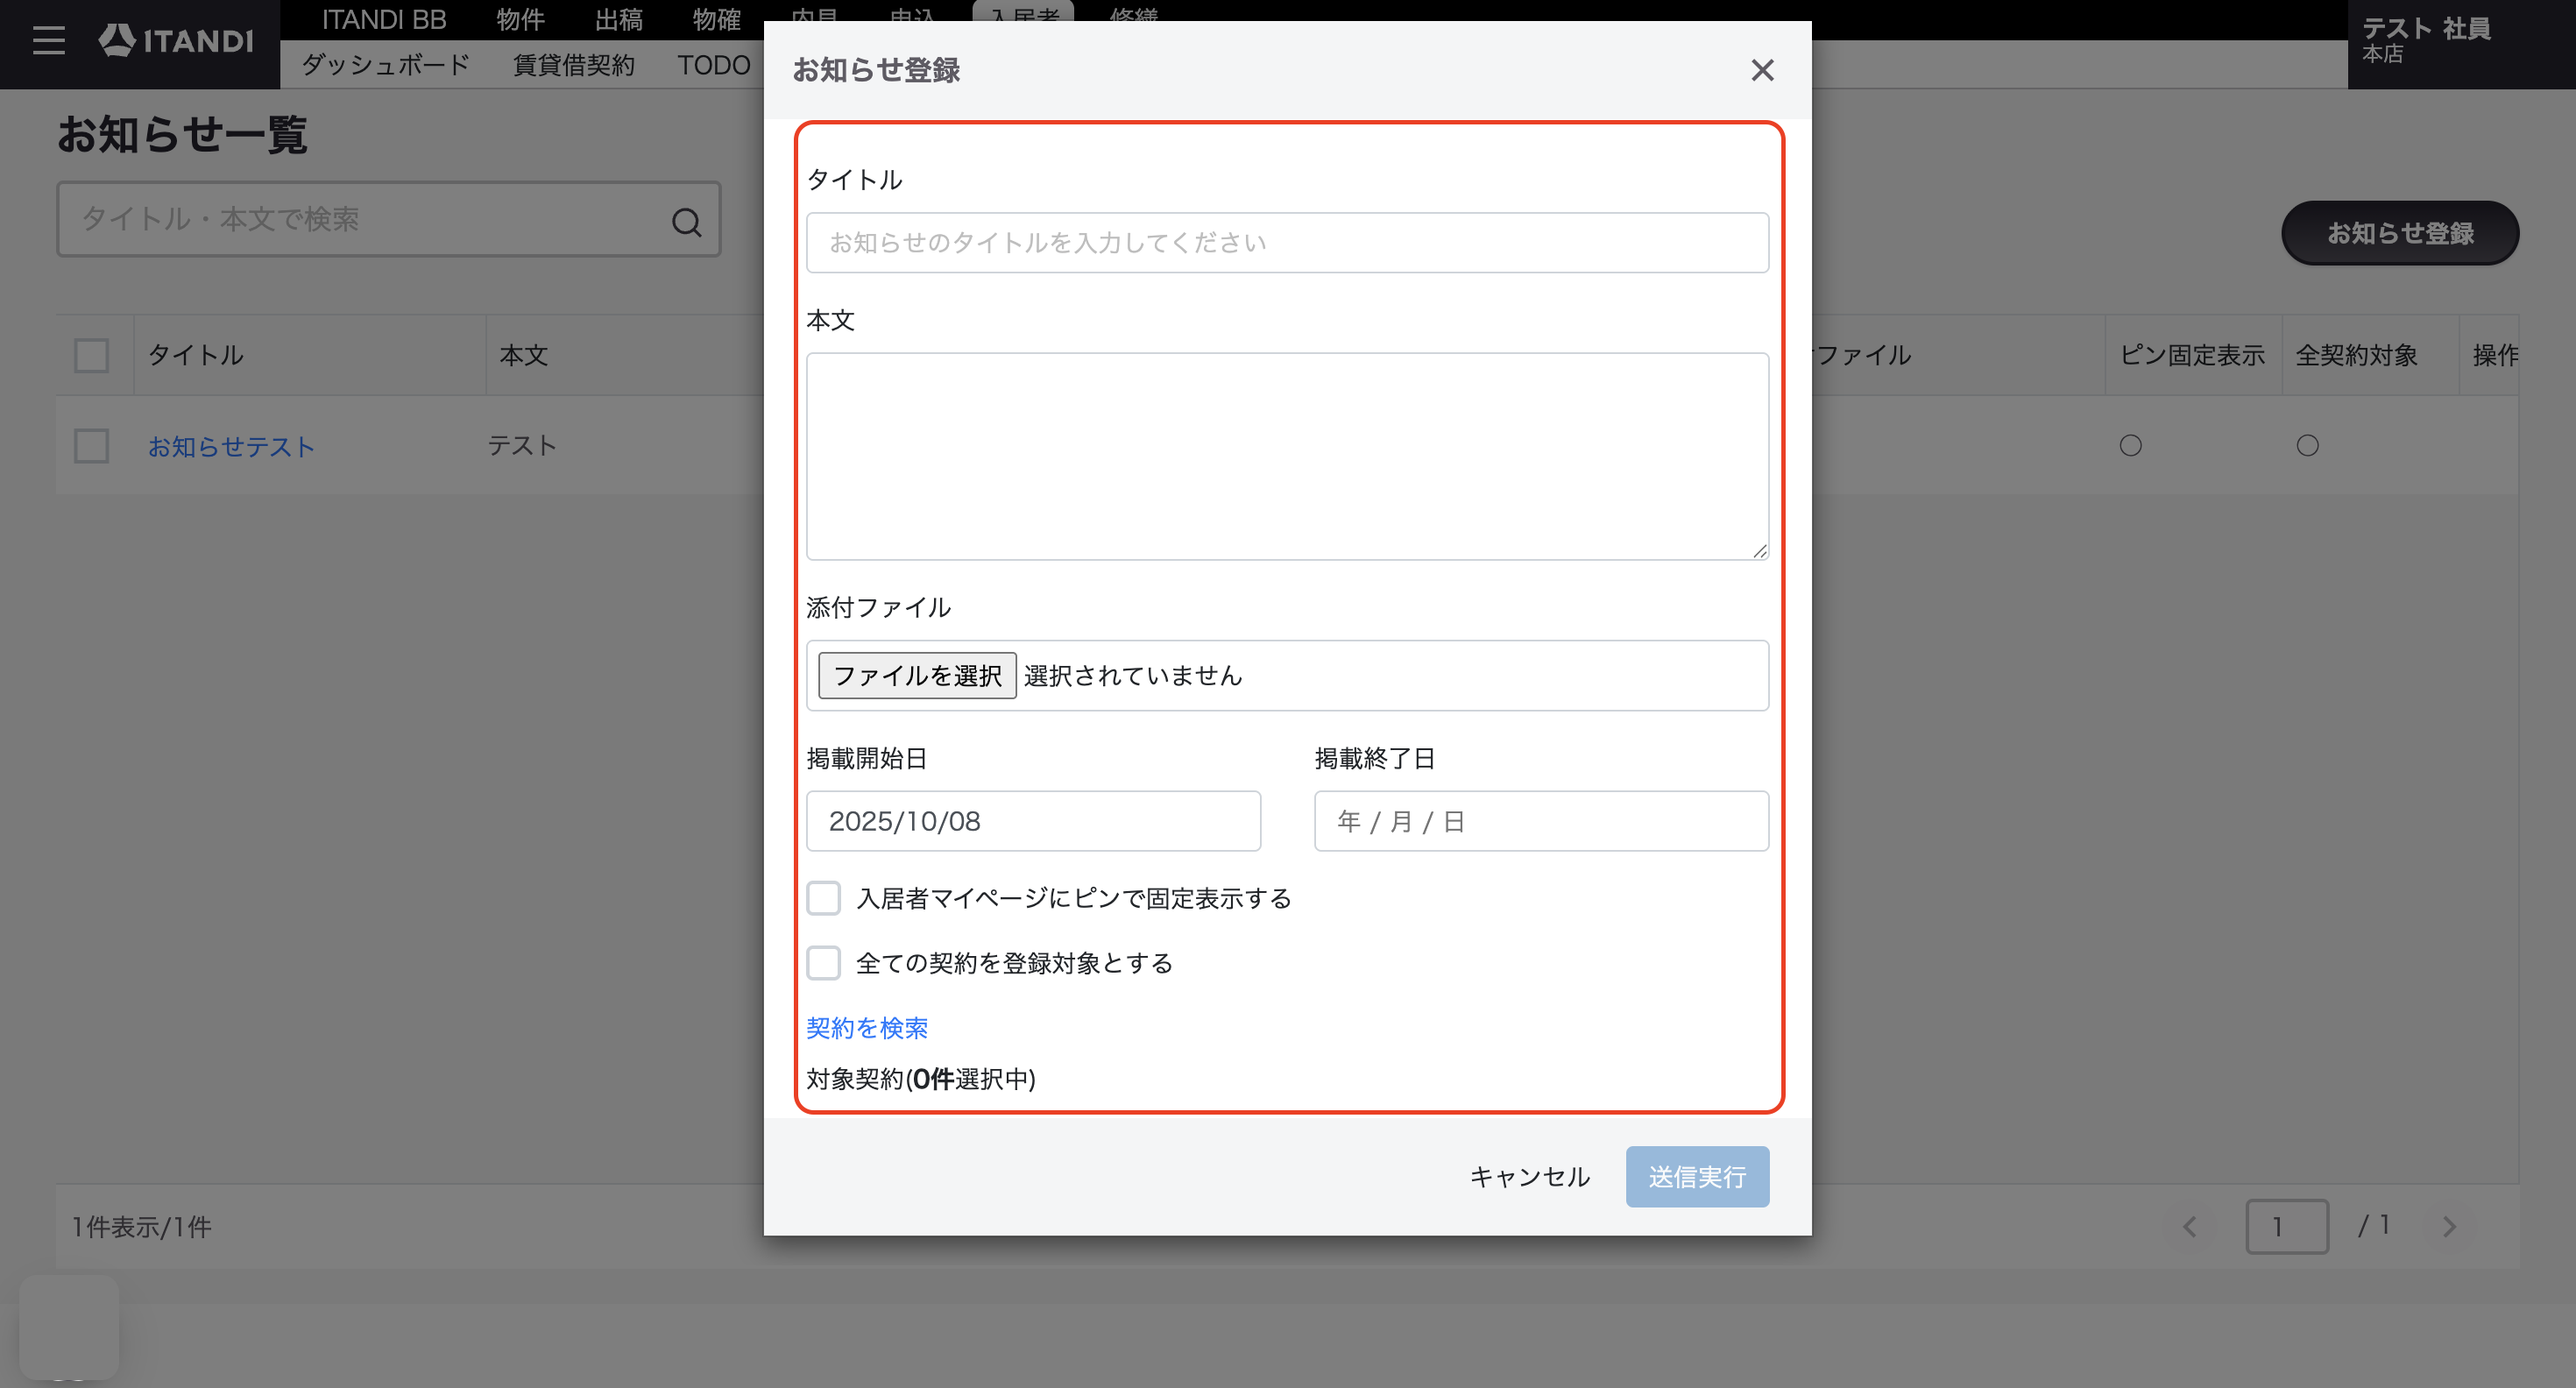Click the ITANDI logo

(x=176, y=40)
